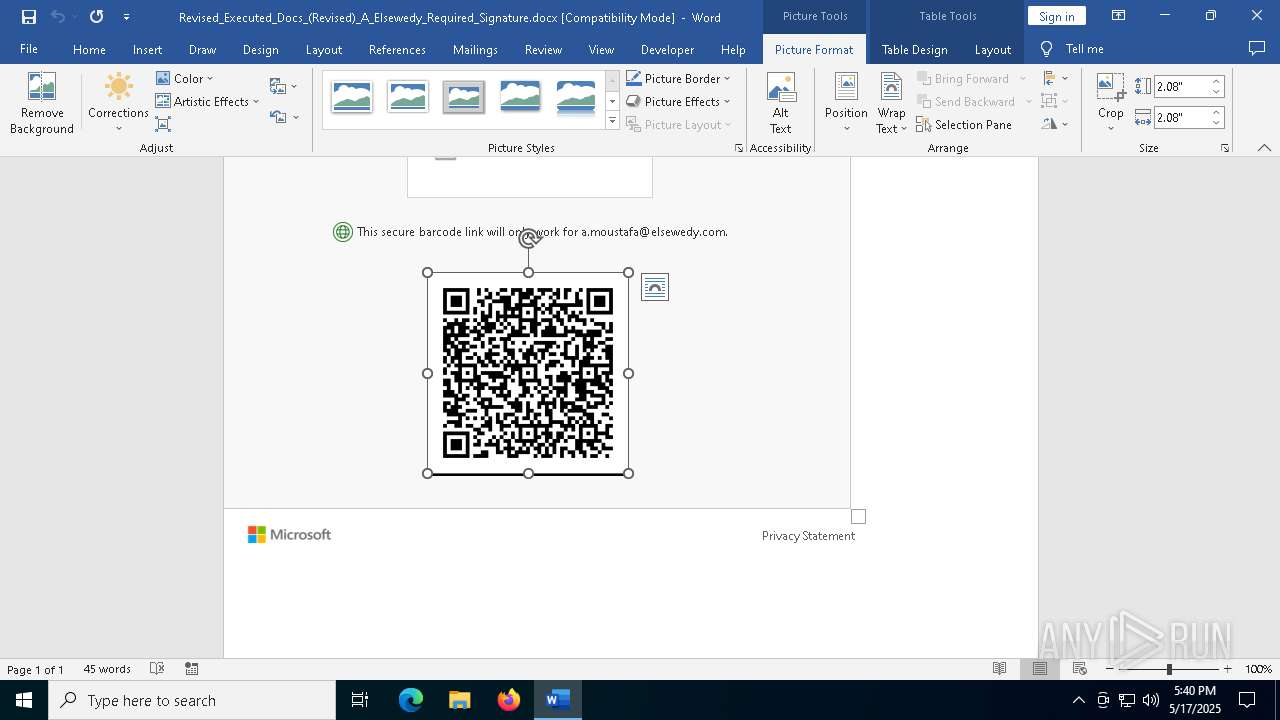Click the macro recording status icon
The width and height of the screenshot is (1280, 720).
[x=192, y=669]
